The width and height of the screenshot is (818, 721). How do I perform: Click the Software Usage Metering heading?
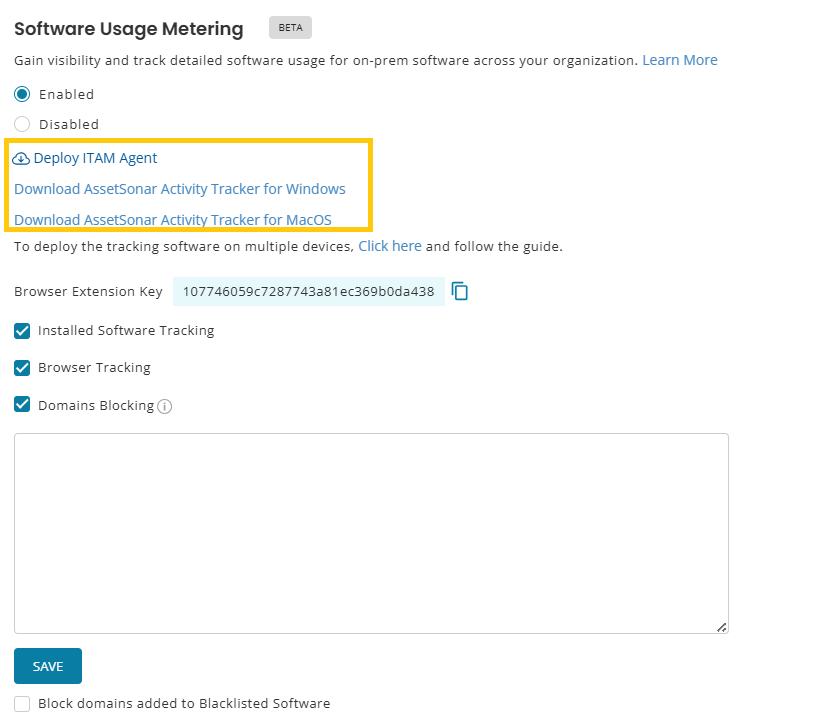[128, 29]
